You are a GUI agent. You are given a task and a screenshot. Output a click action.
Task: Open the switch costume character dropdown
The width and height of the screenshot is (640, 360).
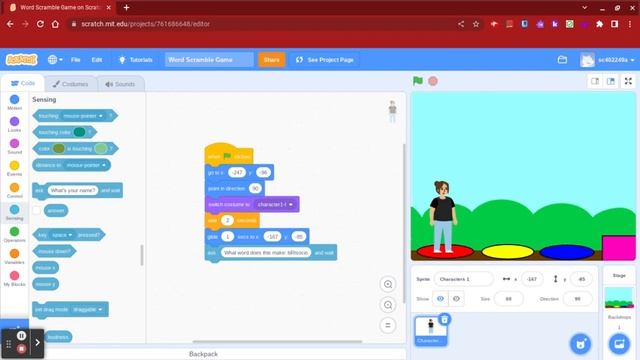point(275,204)
